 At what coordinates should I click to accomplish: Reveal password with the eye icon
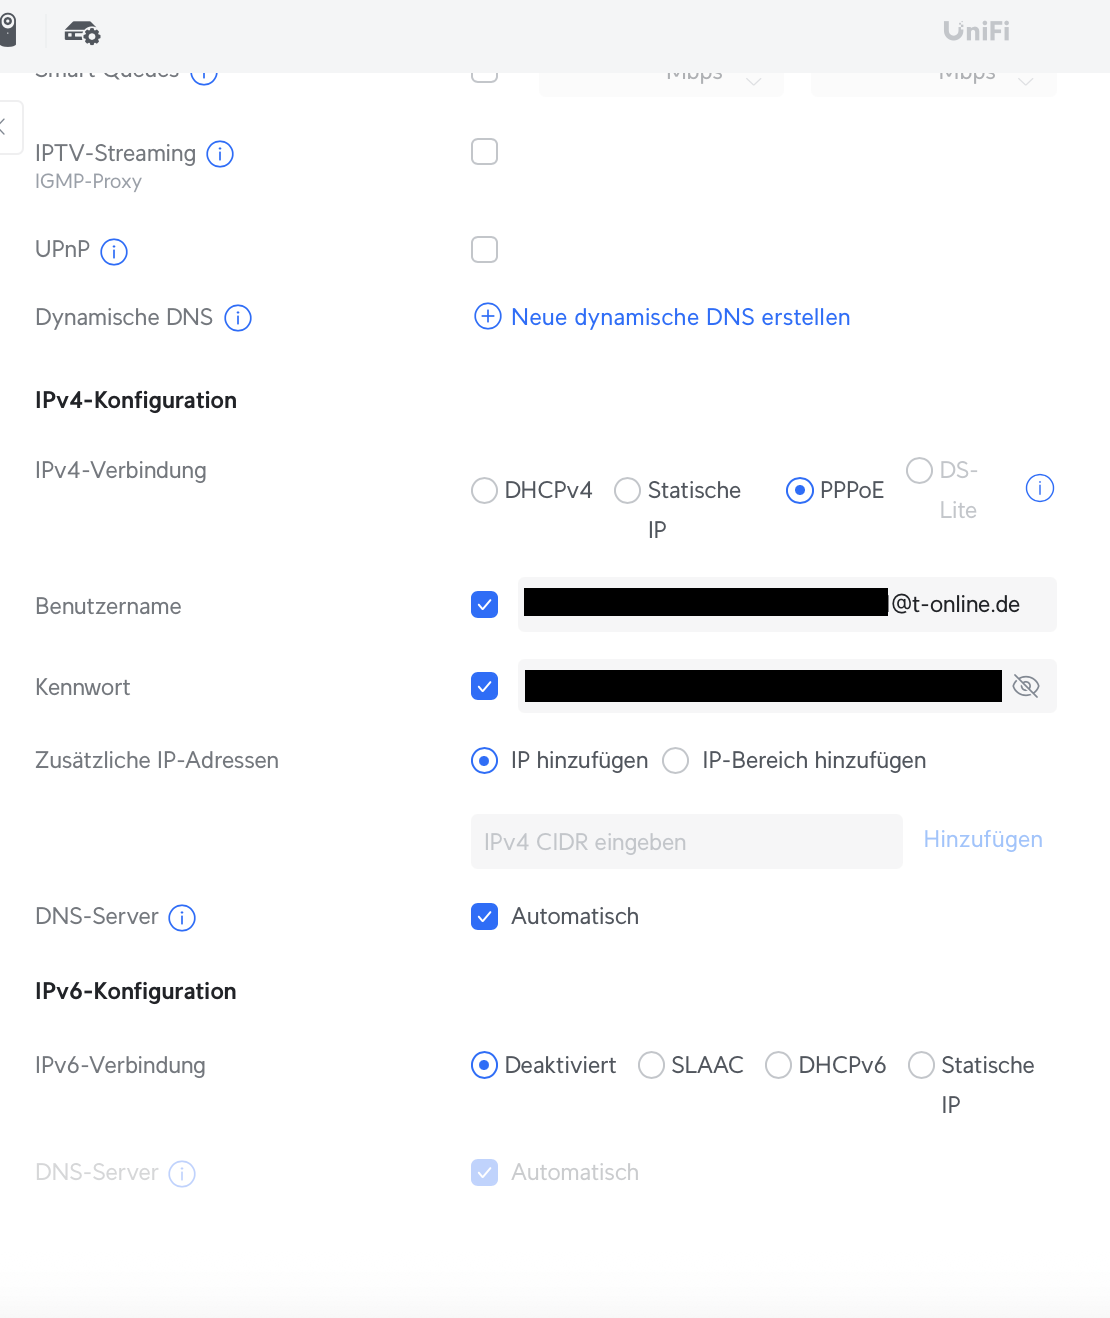tap(1026, 686)
